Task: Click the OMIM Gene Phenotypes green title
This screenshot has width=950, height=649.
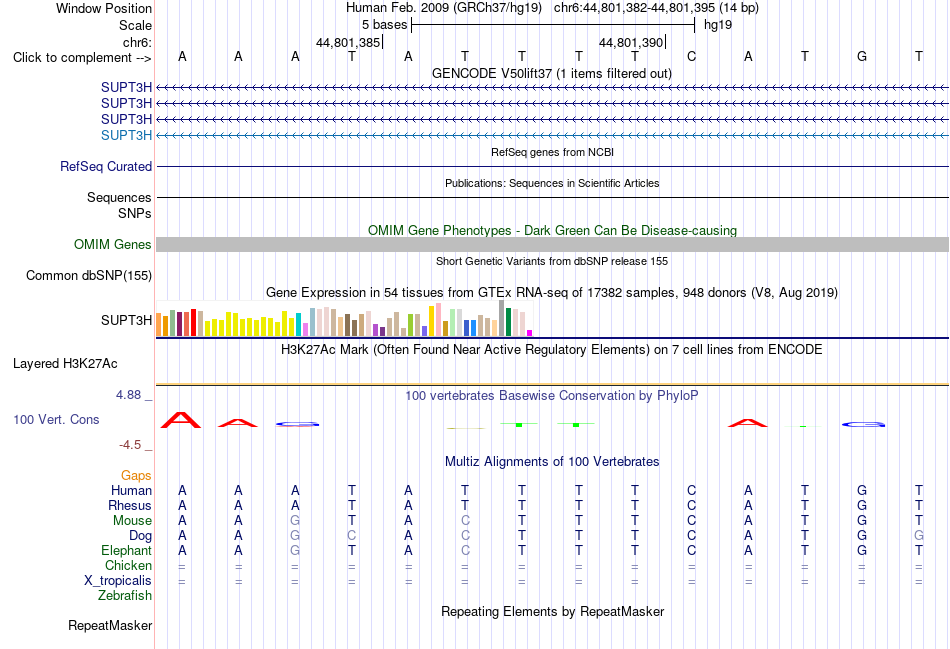Action: click(552, 230)
